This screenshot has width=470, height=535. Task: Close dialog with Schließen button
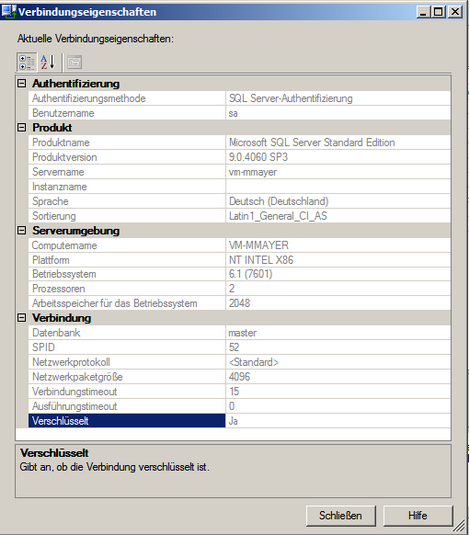pos(340,516)
